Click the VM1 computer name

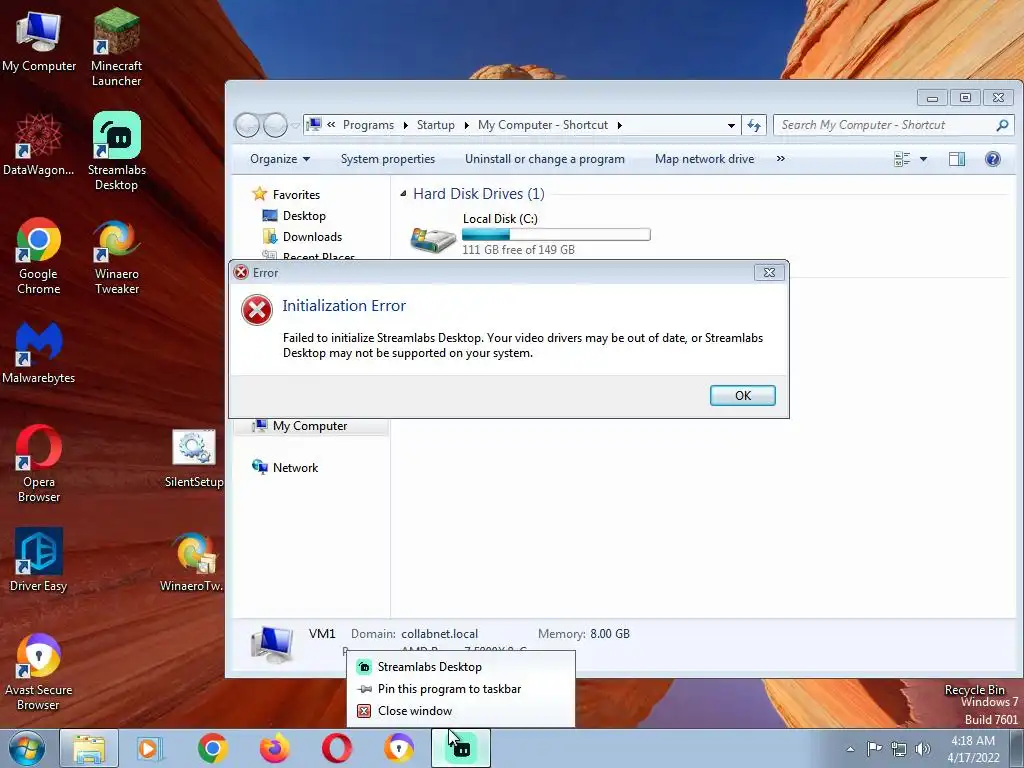tap(322, 633)
